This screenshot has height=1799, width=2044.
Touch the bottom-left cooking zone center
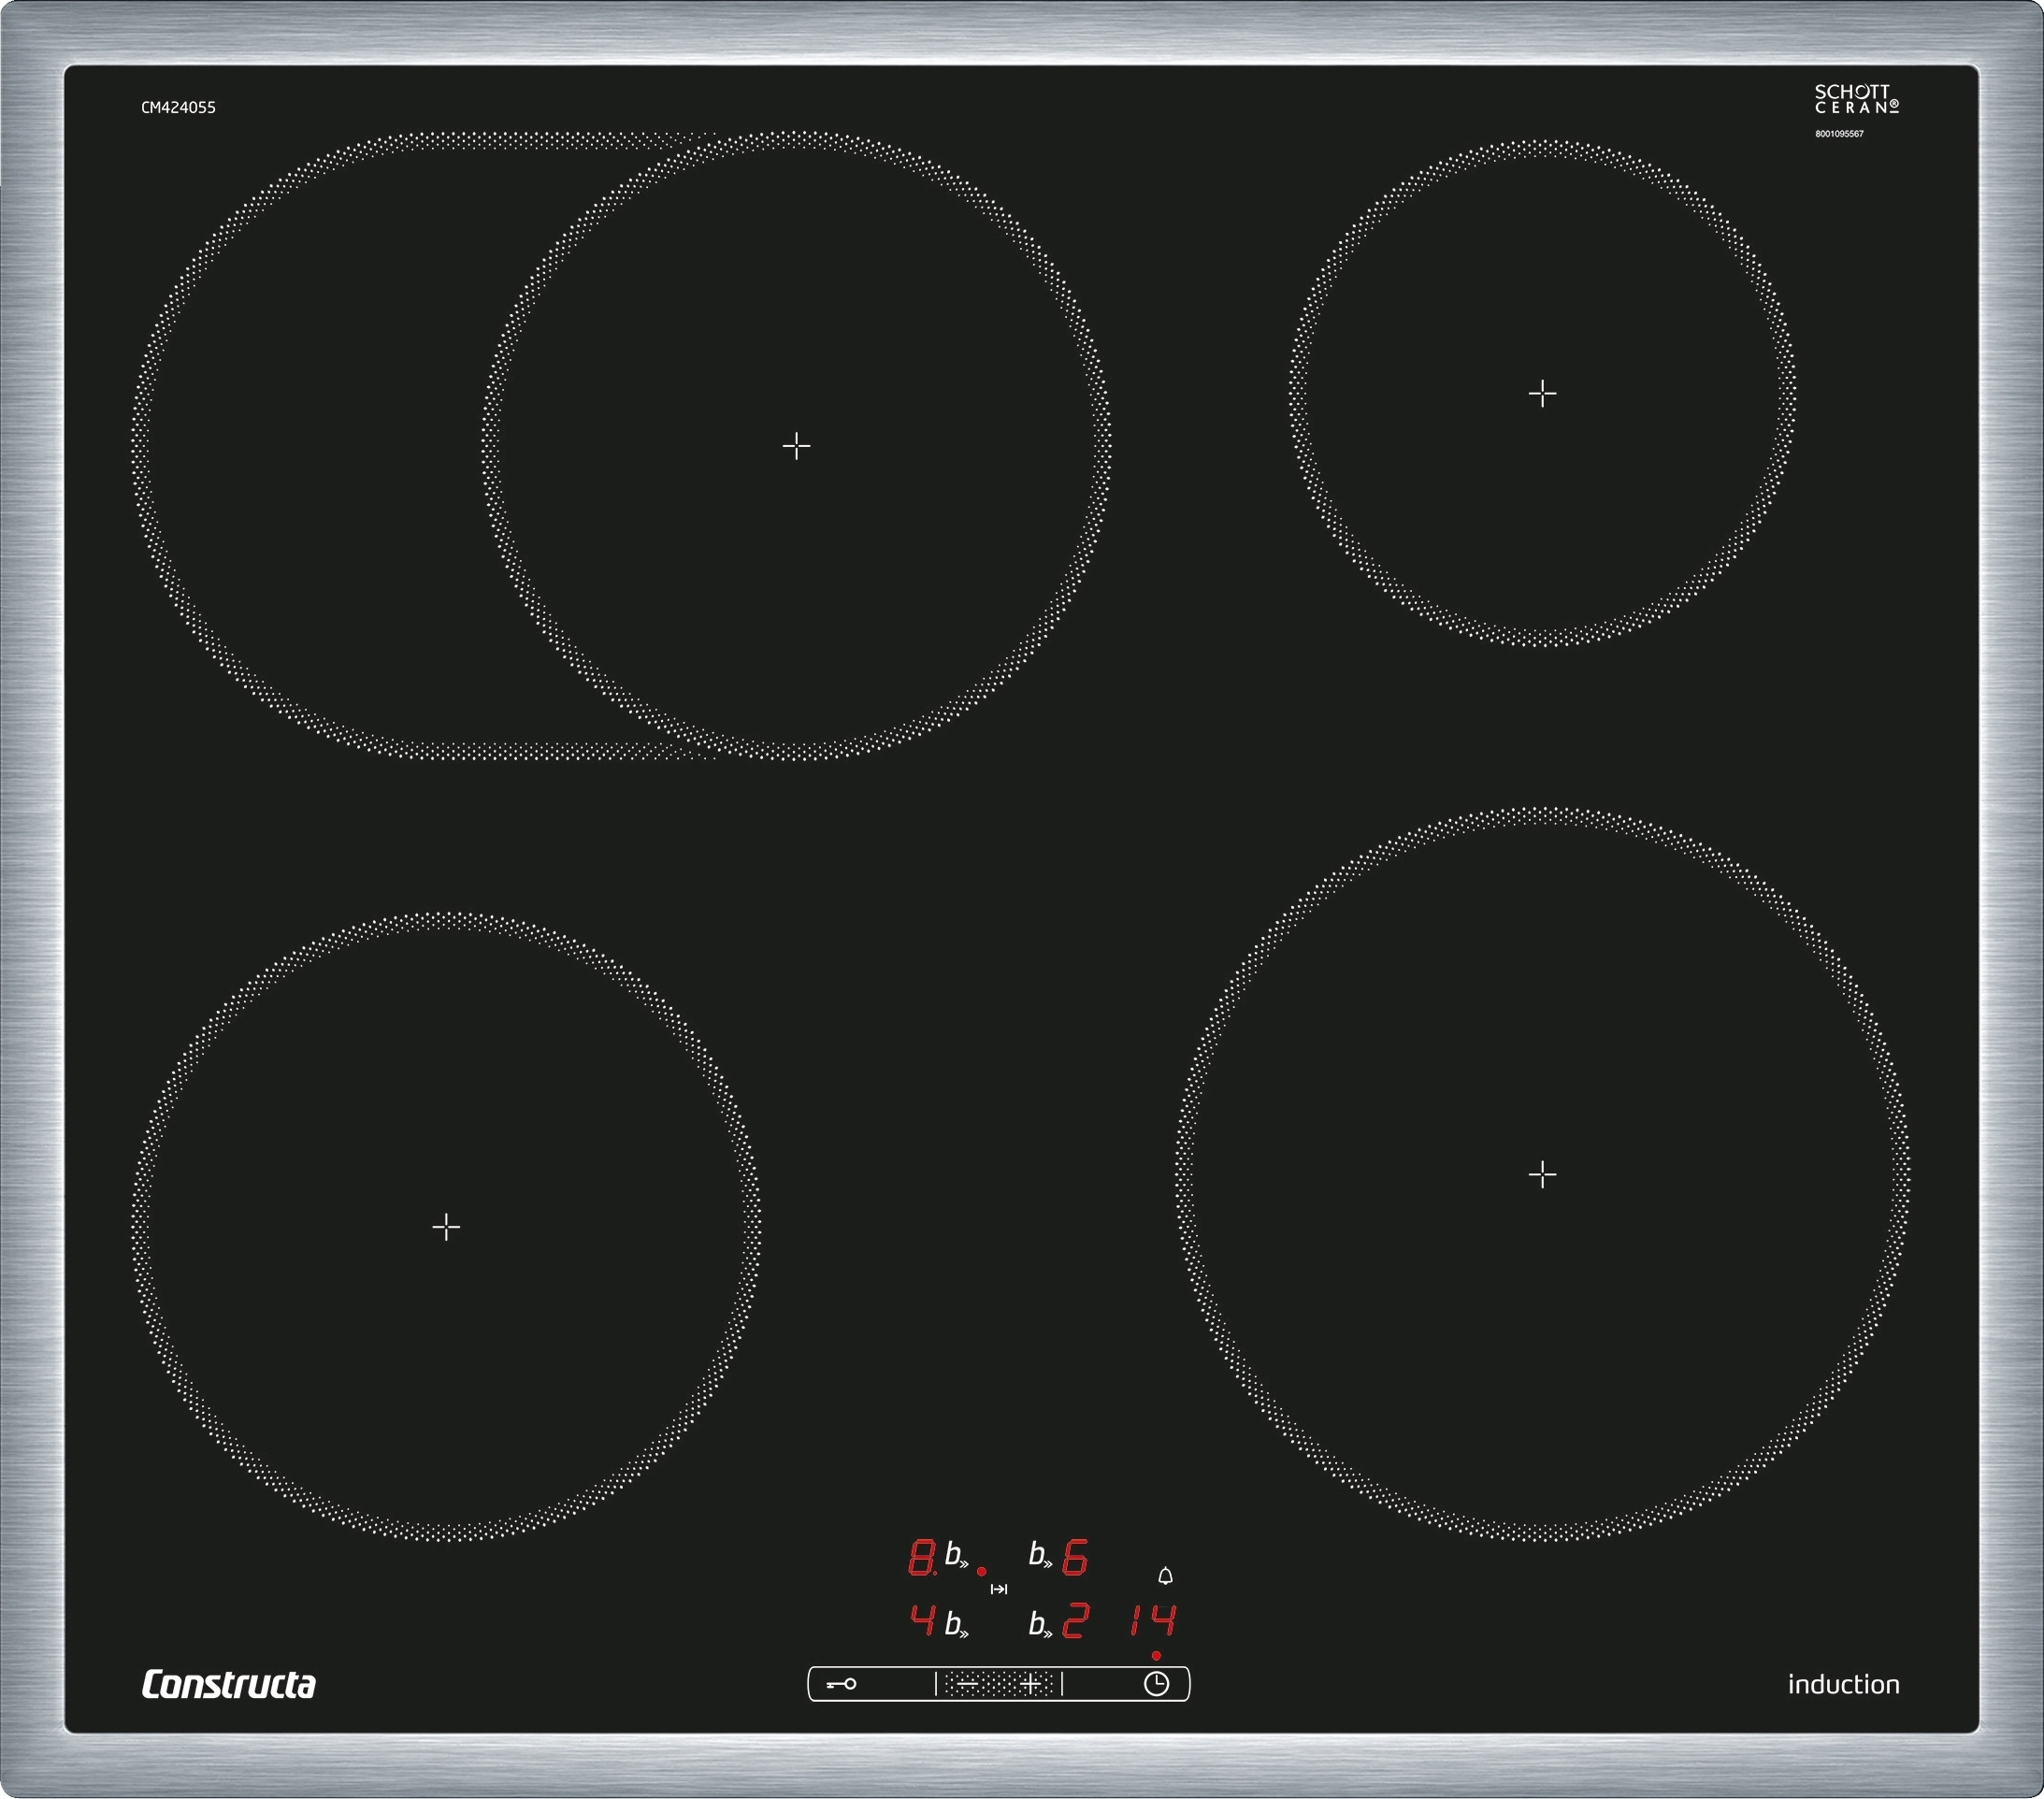click(446, 1226)
